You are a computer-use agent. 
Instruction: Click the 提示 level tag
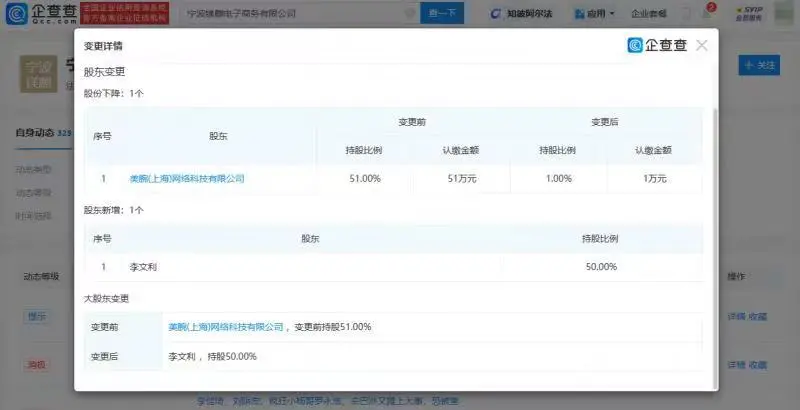click(x=37, y=316)
